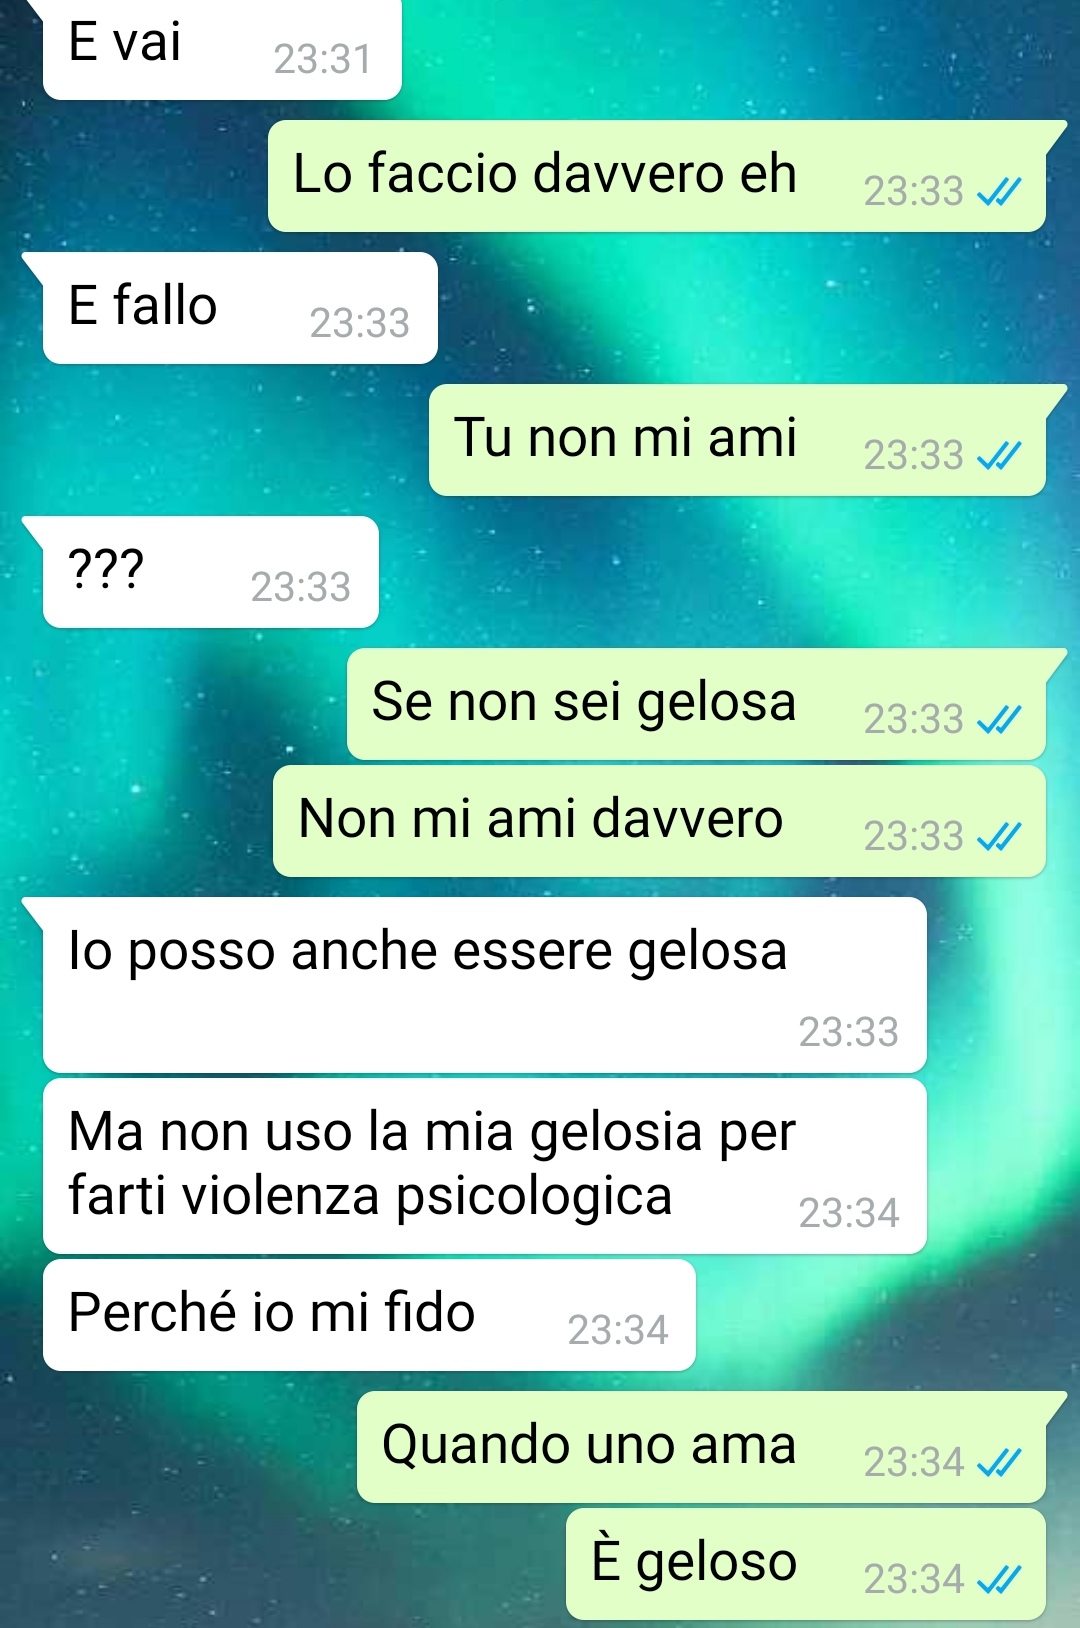Click the 23:34 timestamp on 'Perché io mi fido'
This screenshot has height=1628, width=1080.
[x=617, y=1330]
